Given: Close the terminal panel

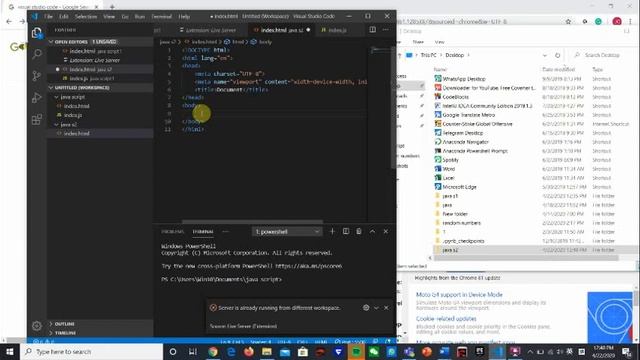Looking at the screenshot, I should coord(386,231).
